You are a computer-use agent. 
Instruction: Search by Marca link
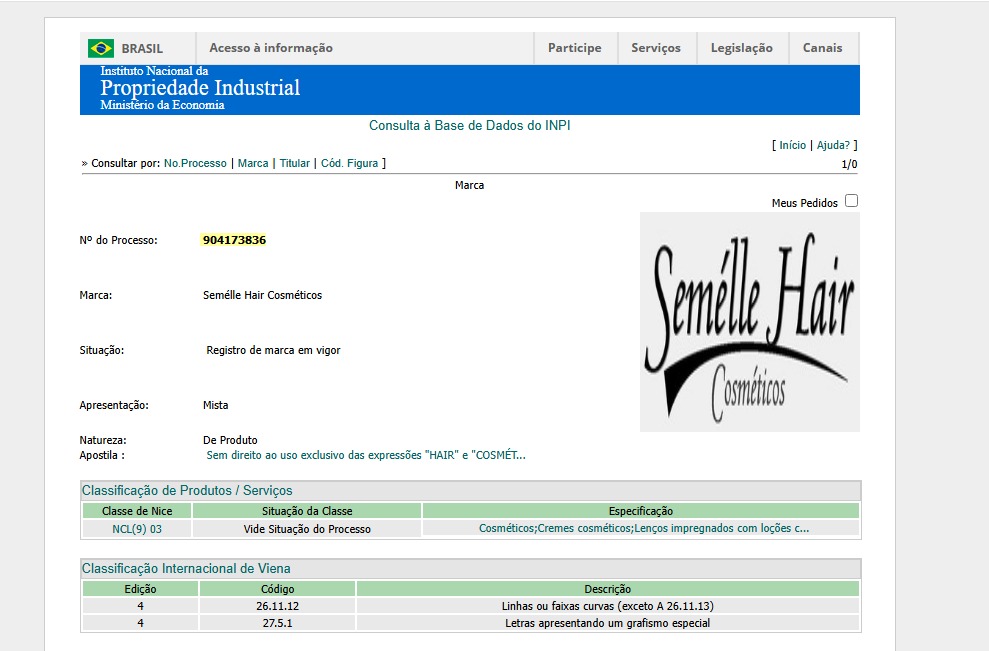(253, 163)
